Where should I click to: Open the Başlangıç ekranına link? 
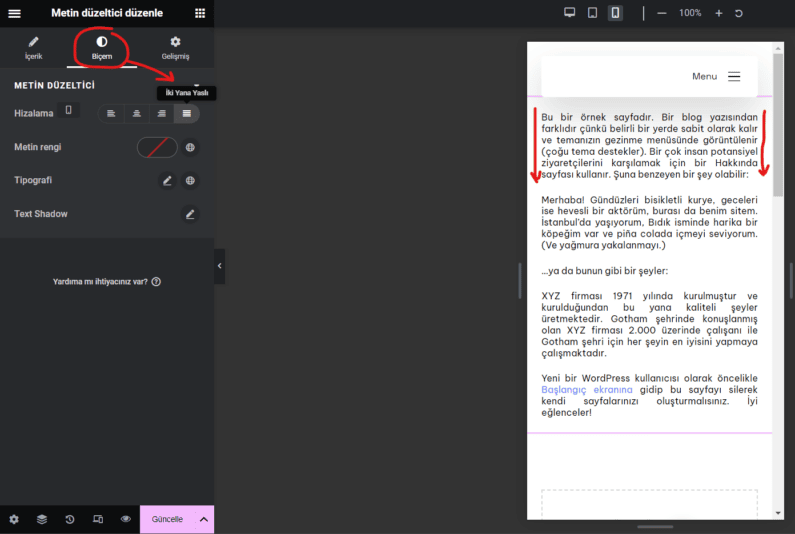pyautogui.click(x=586, y=389)
